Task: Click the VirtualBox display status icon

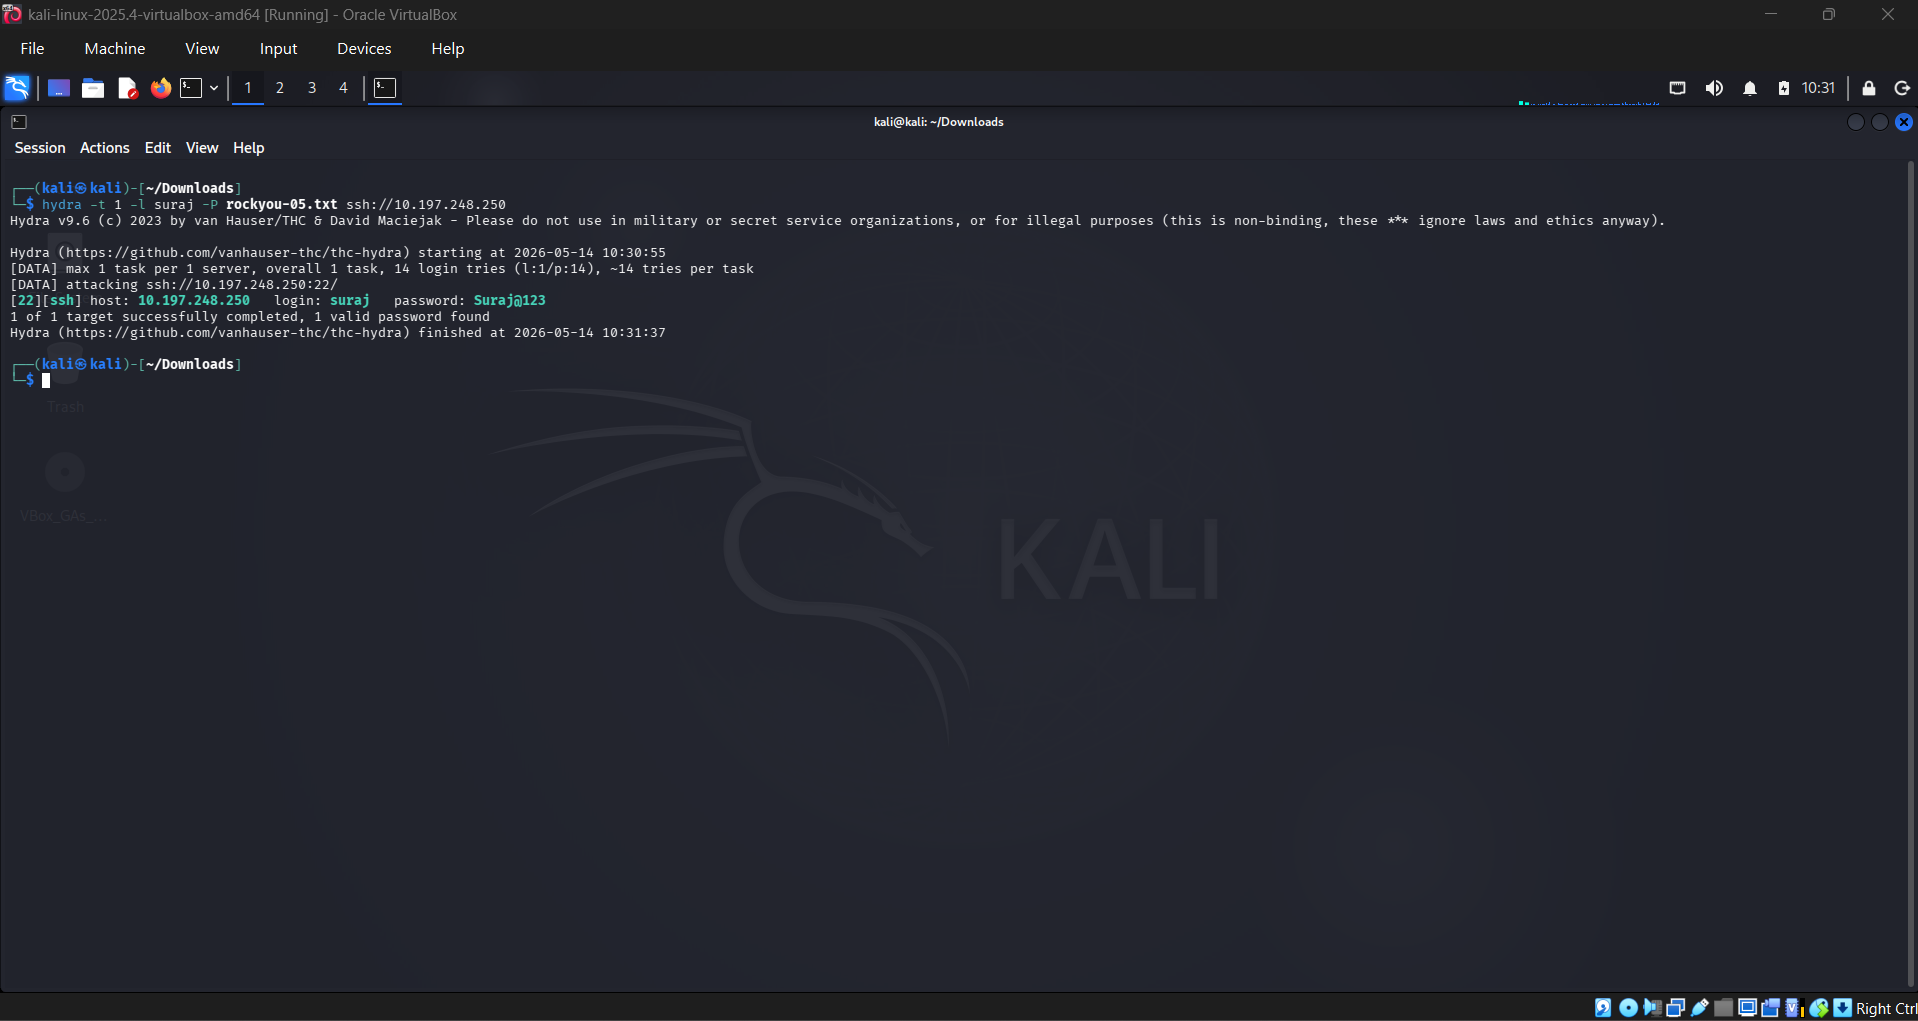Action: click(x=1747, y=1008)
